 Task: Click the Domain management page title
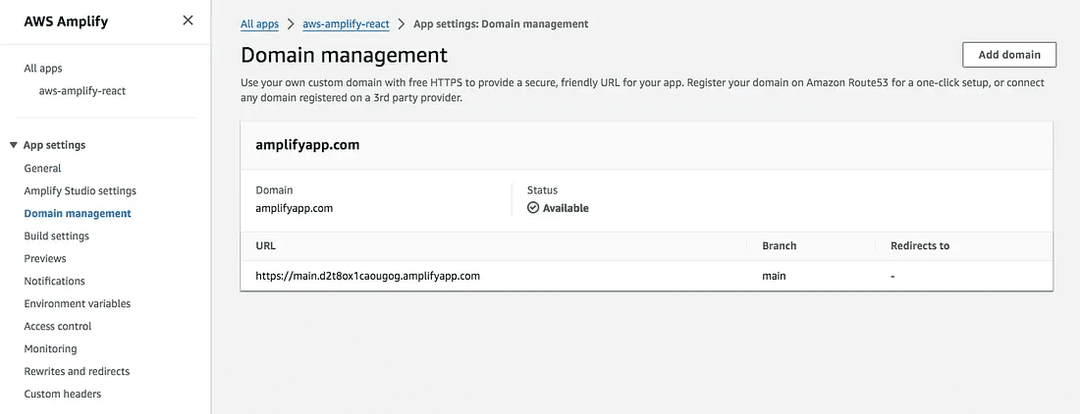click(x=344, y=55)
